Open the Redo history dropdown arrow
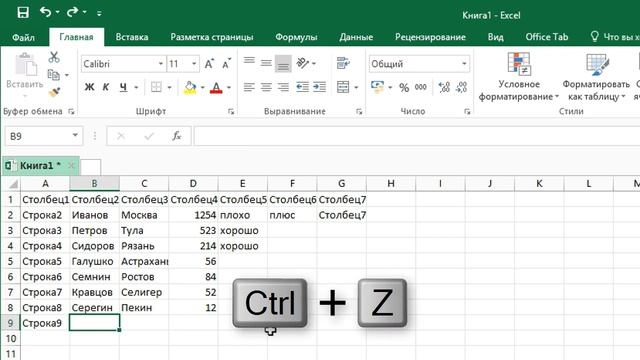640x360 pixels. [x=84, y=13]
